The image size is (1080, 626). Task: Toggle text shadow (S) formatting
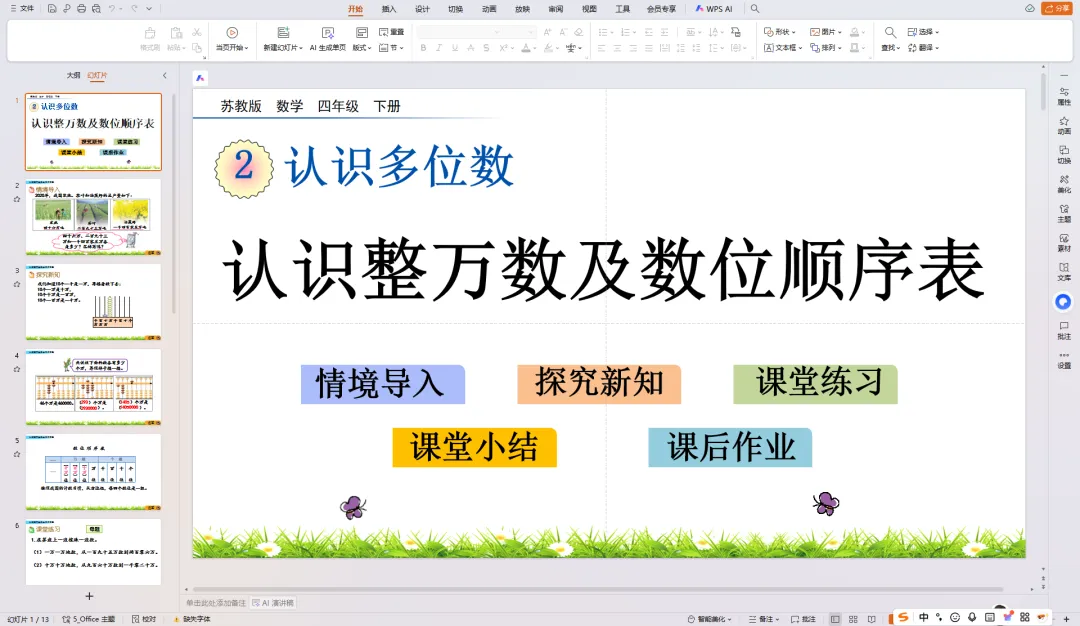486,48
